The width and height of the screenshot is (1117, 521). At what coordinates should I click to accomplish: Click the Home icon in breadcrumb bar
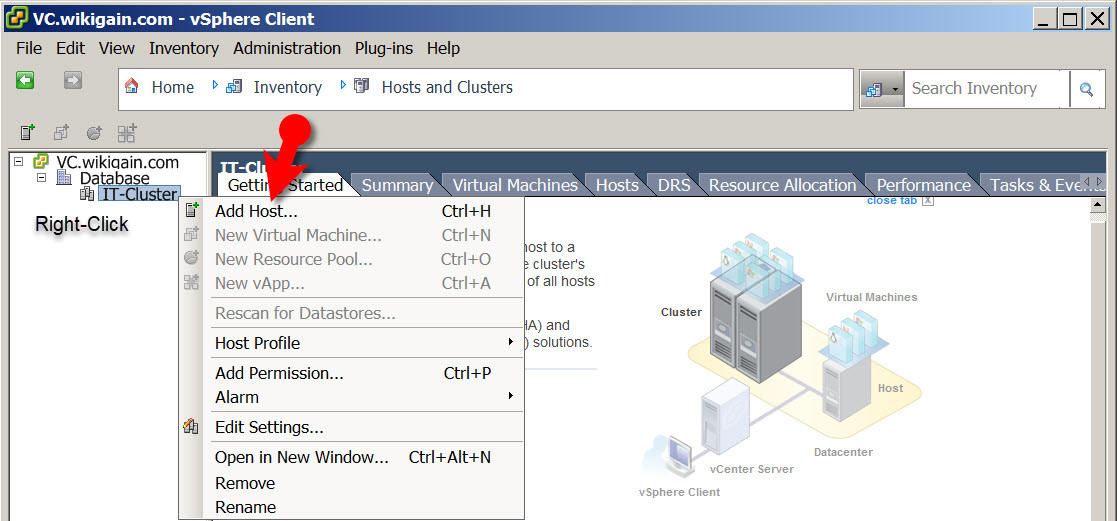point(132,86)
